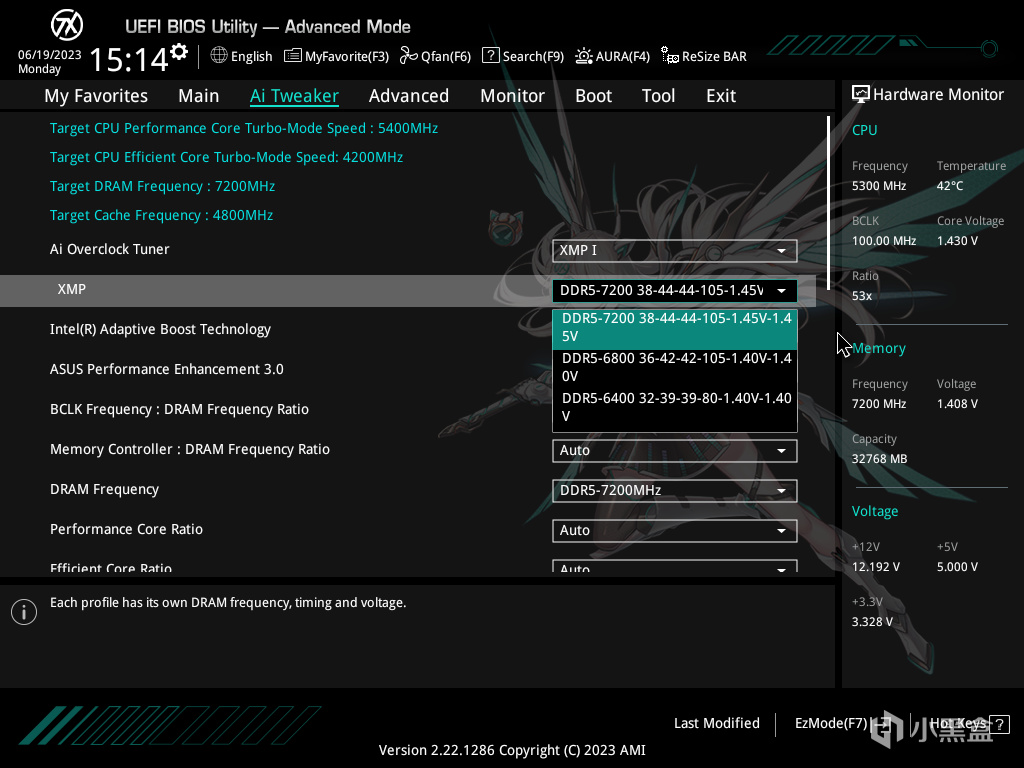Click Target CPU Efficient Core Turbo-Mode Speed text
1024x768 pixels.
pyautogui.click(x=226, y=157)
